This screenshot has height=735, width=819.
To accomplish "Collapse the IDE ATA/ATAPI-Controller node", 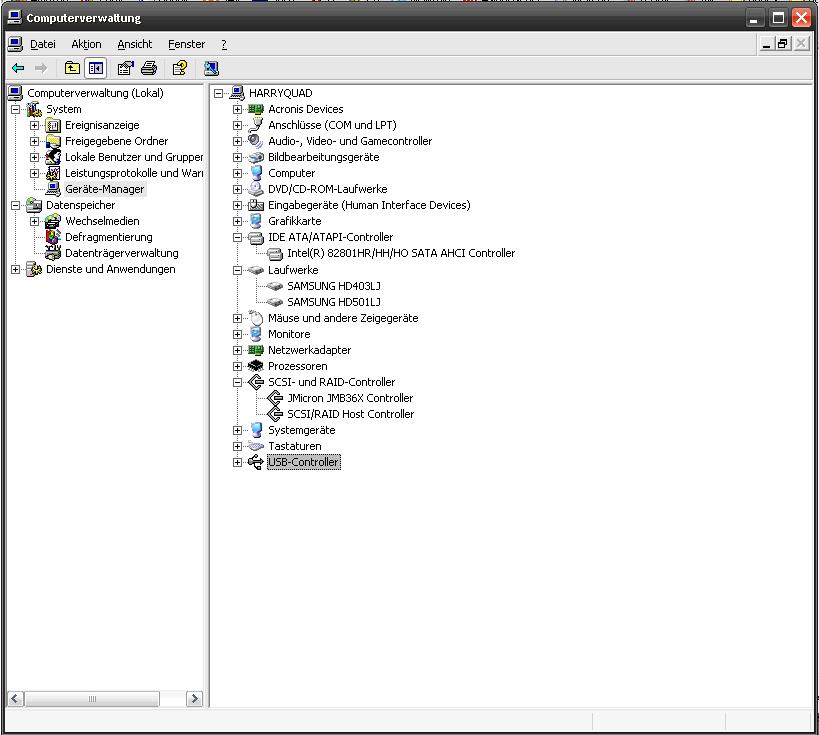I will tap(237, 237).
